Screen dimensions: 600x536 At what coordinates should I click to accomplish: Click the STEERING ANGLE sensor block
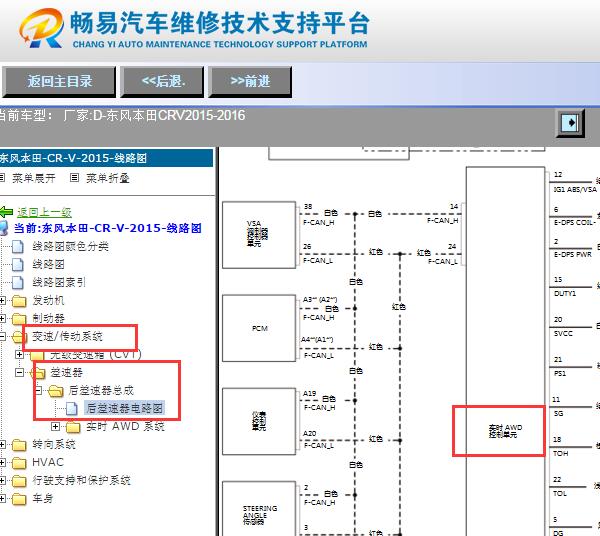[x=259, y=509]
